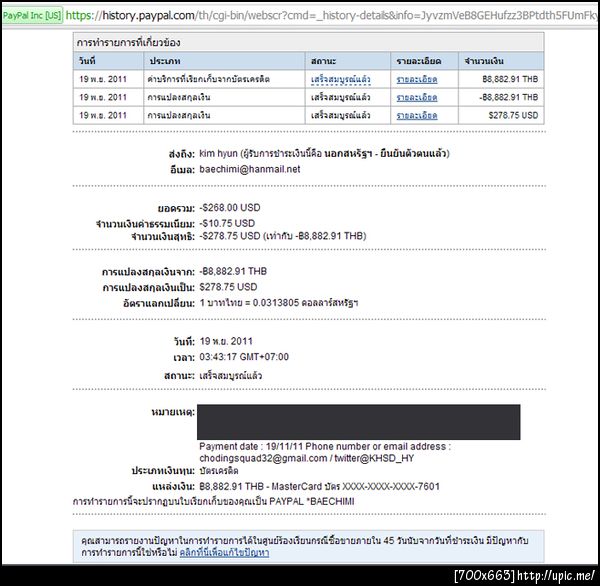Image resolution: width=600 pixels, height=586 pixels.
Task: Click the email baechimi@hanmail.net
Action: [250, 169]
